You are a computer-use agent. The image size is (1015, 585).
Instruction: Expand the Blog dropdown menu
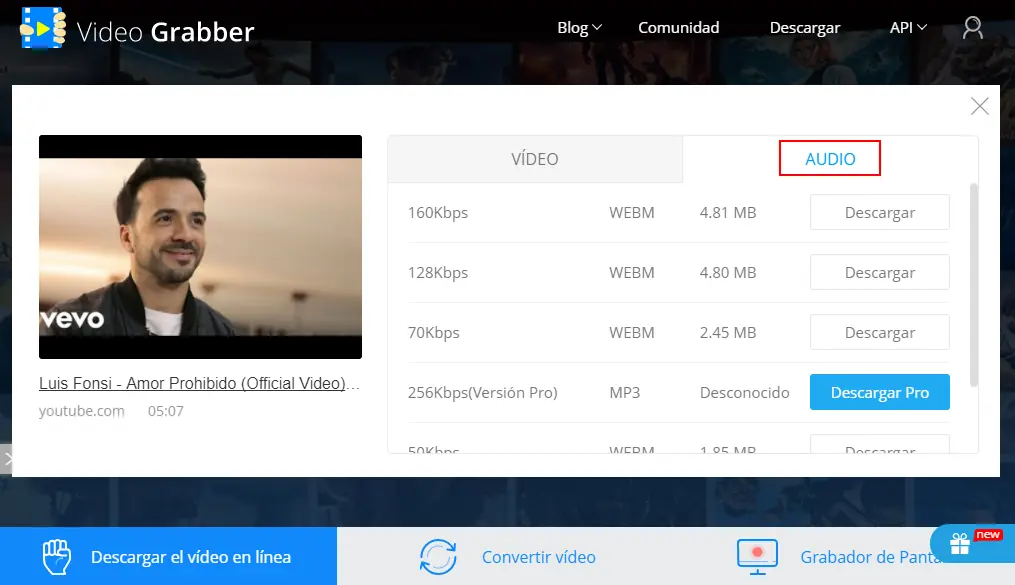click(579, 28)
